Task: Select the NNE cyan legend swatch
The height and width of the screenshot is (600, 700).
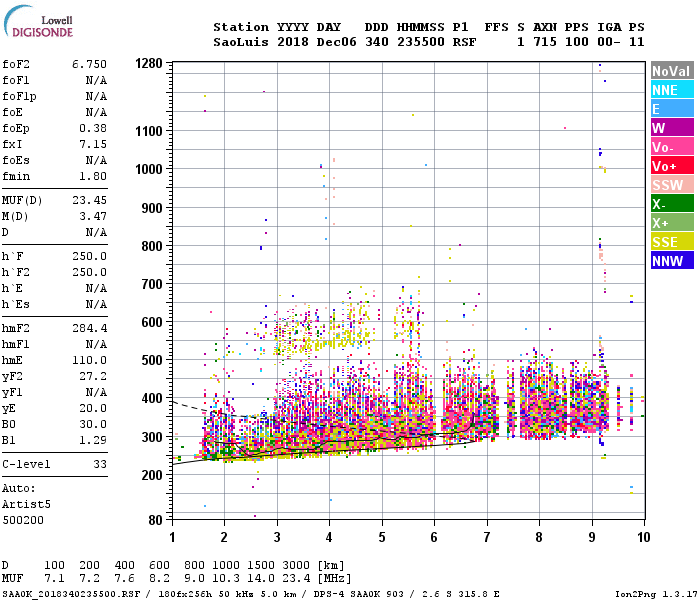Action: [x=672, y=90]
